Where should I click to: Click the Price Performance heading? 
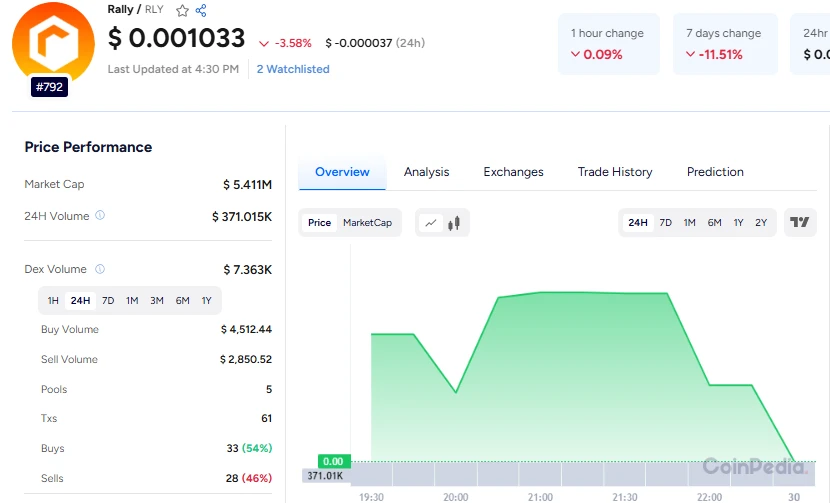88,147
